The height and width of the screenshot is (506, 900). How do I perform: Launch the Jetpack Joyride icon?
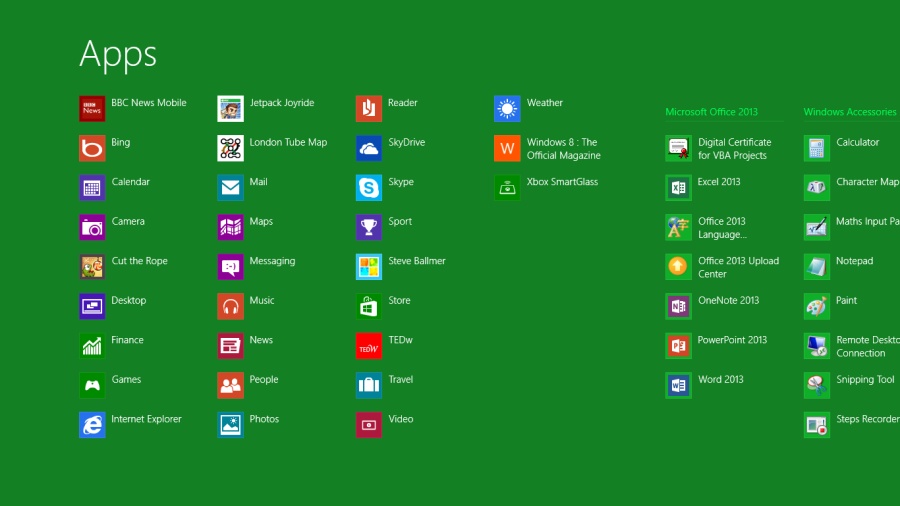[x=230, y=108]
